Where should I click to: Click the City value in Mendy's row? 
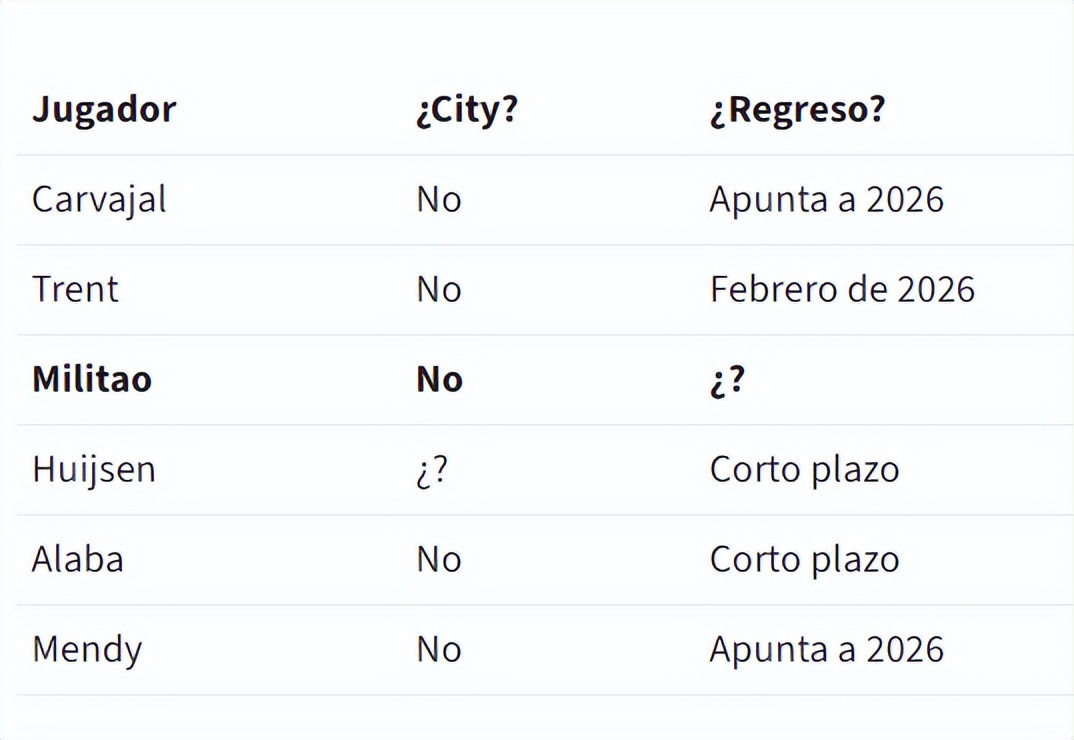[x=439, y=649]
